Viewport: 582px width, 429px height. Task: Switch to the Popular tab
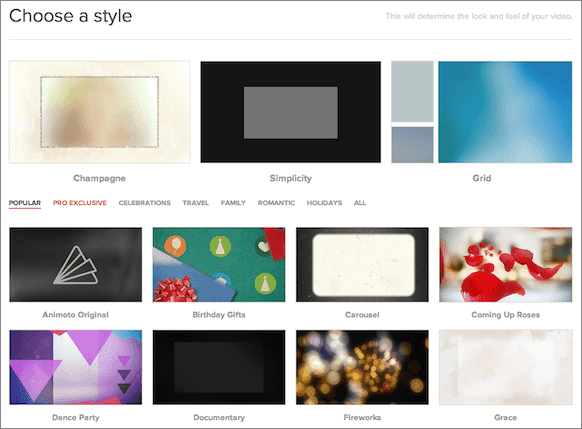(25, 203)
